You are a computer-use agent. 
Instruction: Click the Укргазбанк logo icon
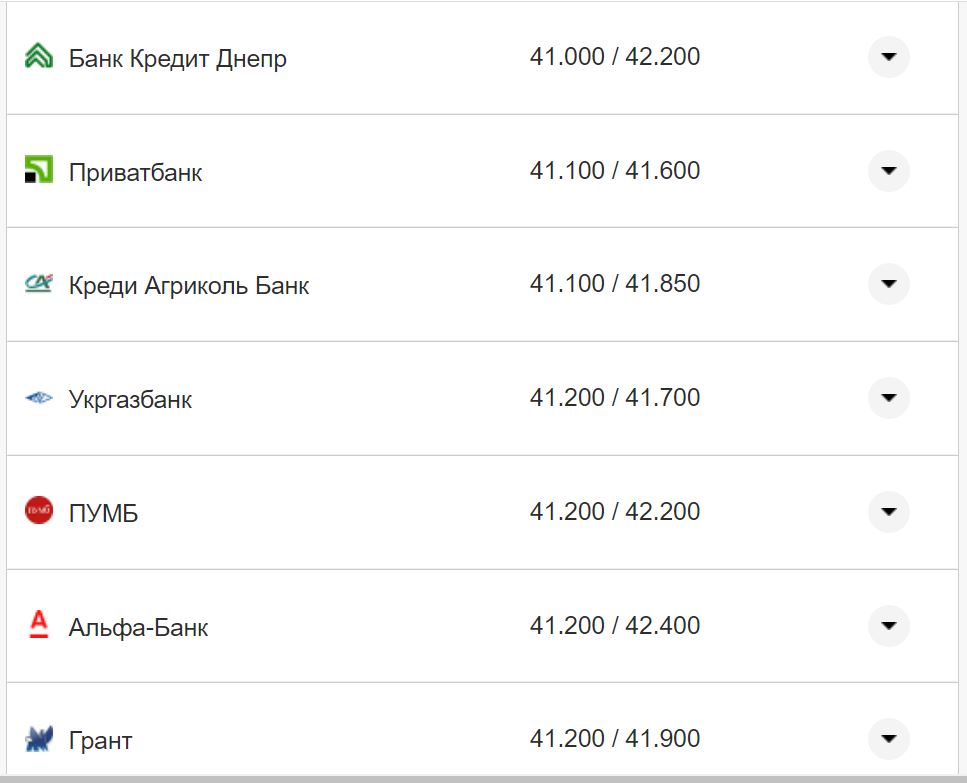pyautogui.click(x=38, y=399)
